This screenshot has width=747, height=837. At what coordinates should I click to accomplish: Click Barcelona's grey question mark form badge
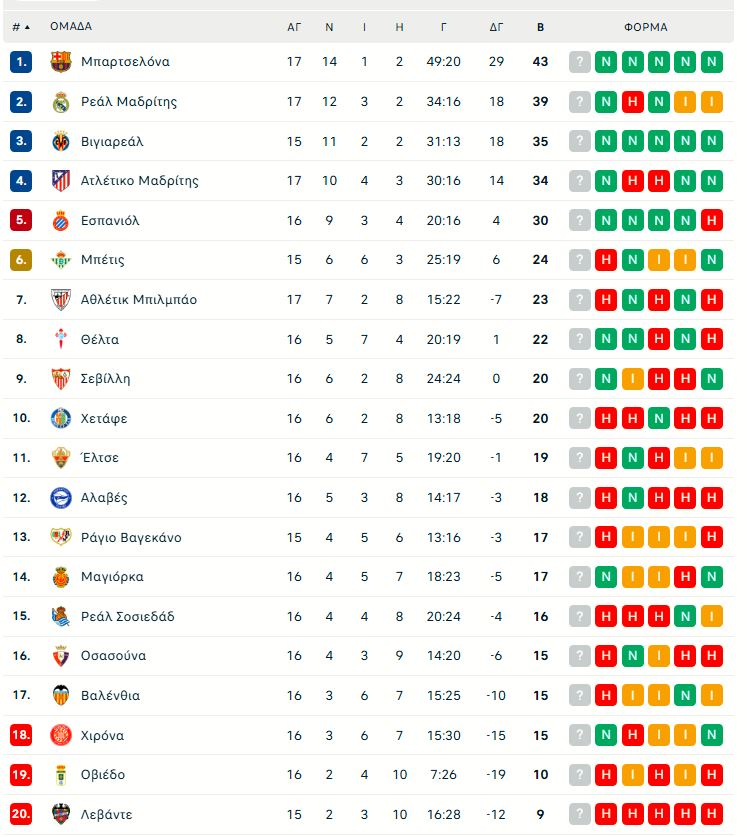point(580,62)
